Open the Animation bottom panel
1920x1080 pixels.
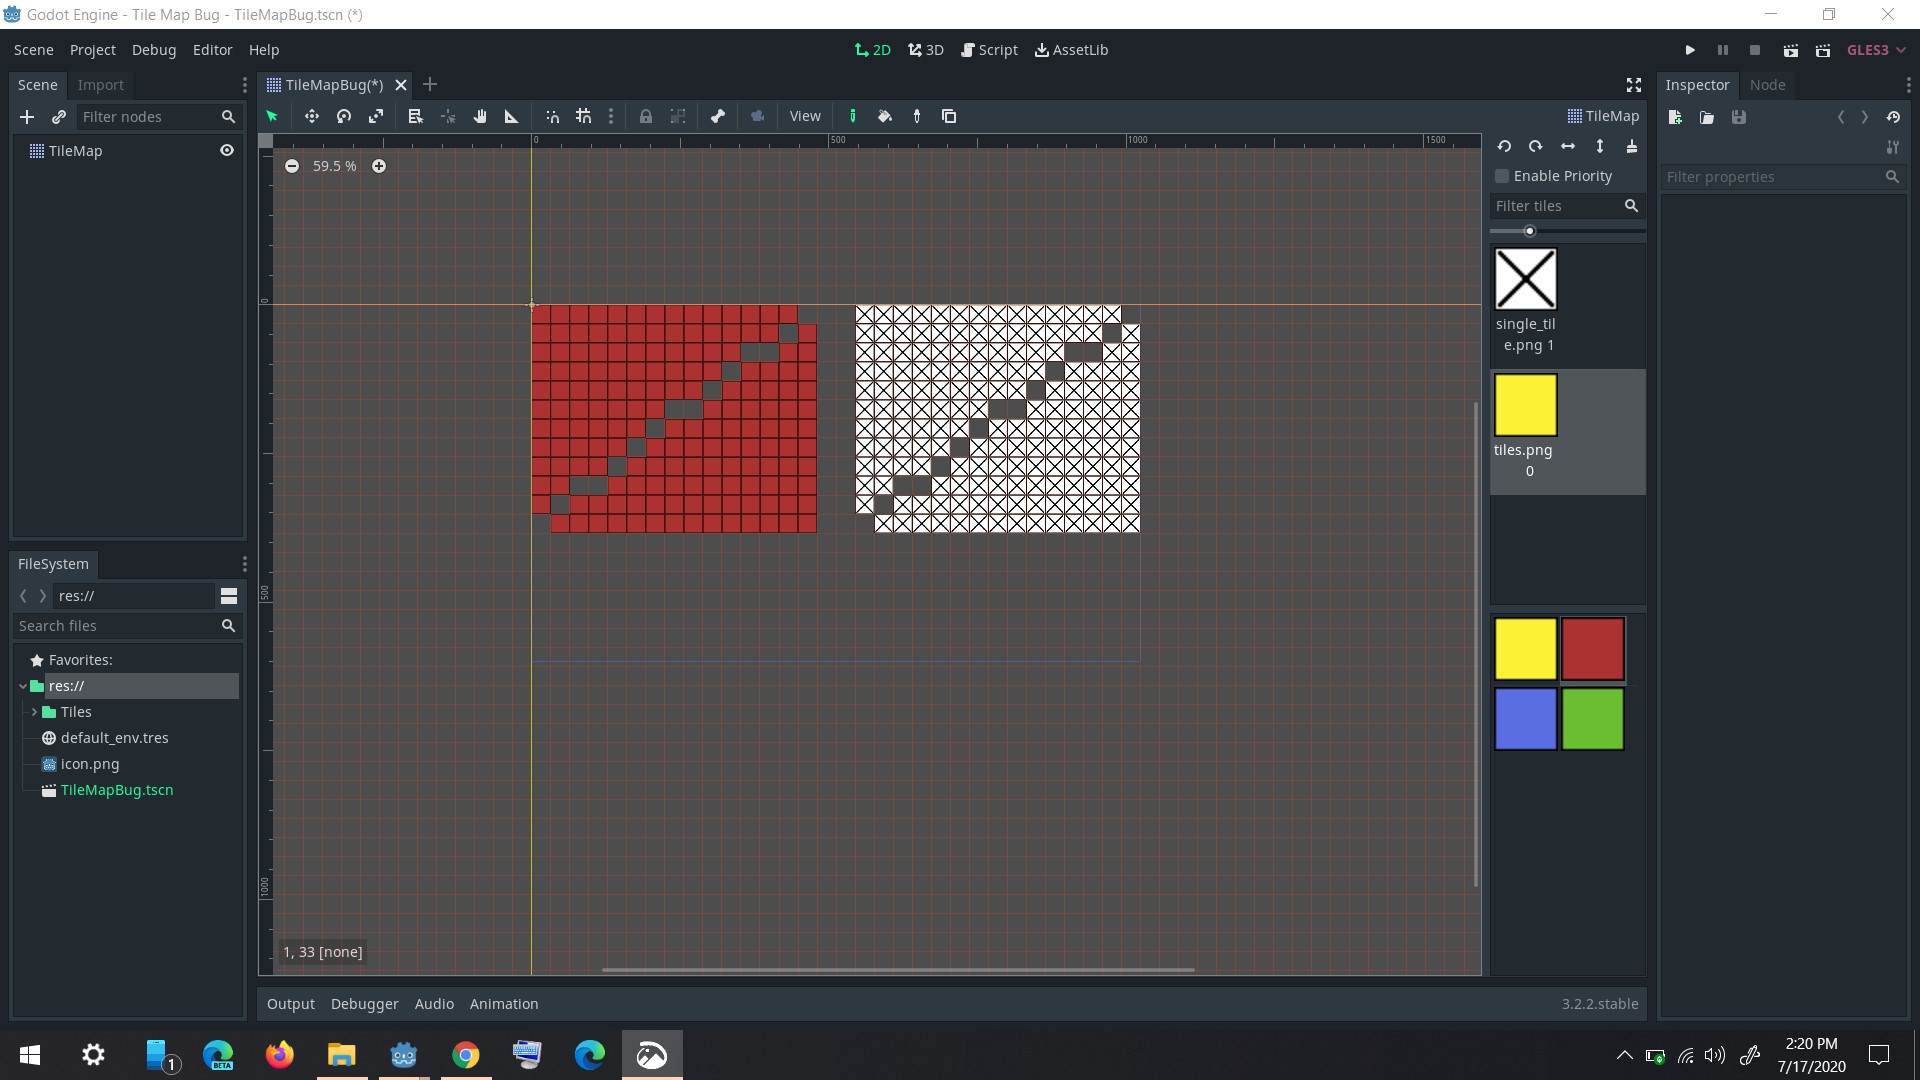pos(504,1004)
